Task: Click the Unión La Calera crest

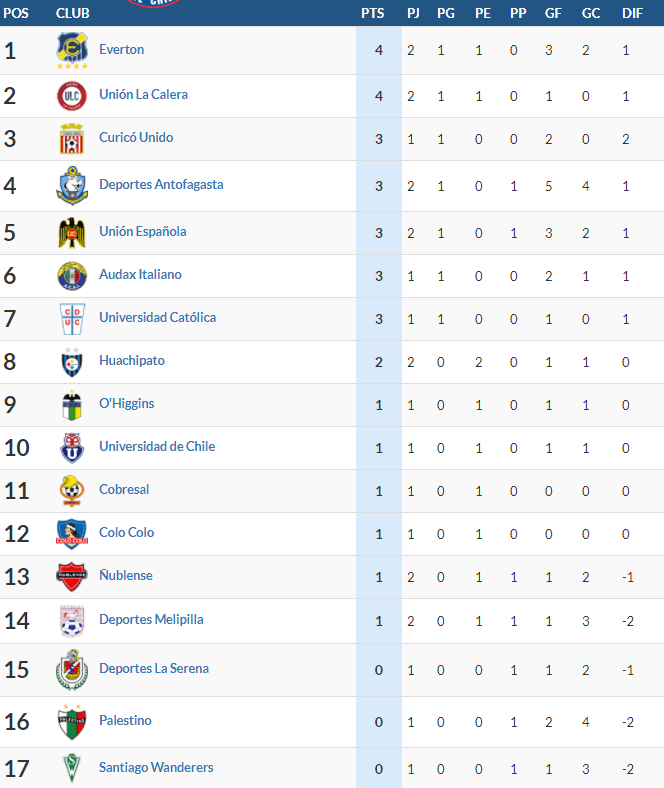Action: click(72, 96)
